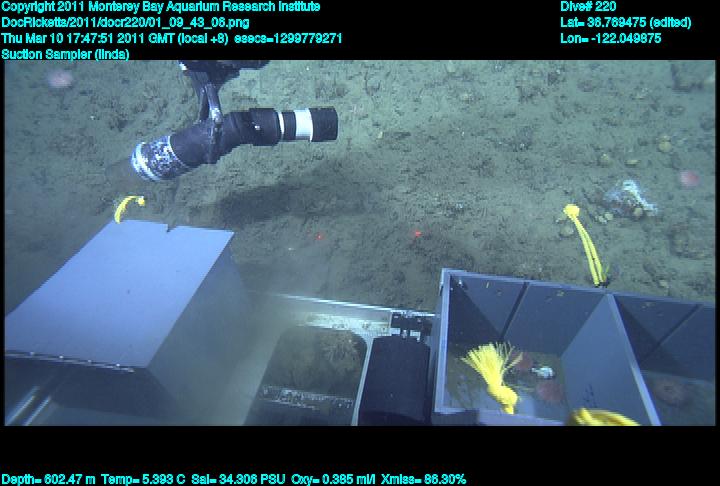Viewport: 720px width, 486px height.
Task: Select the 'Sal= 34.306 PSU' readout
Action: [x=238, y=480]
